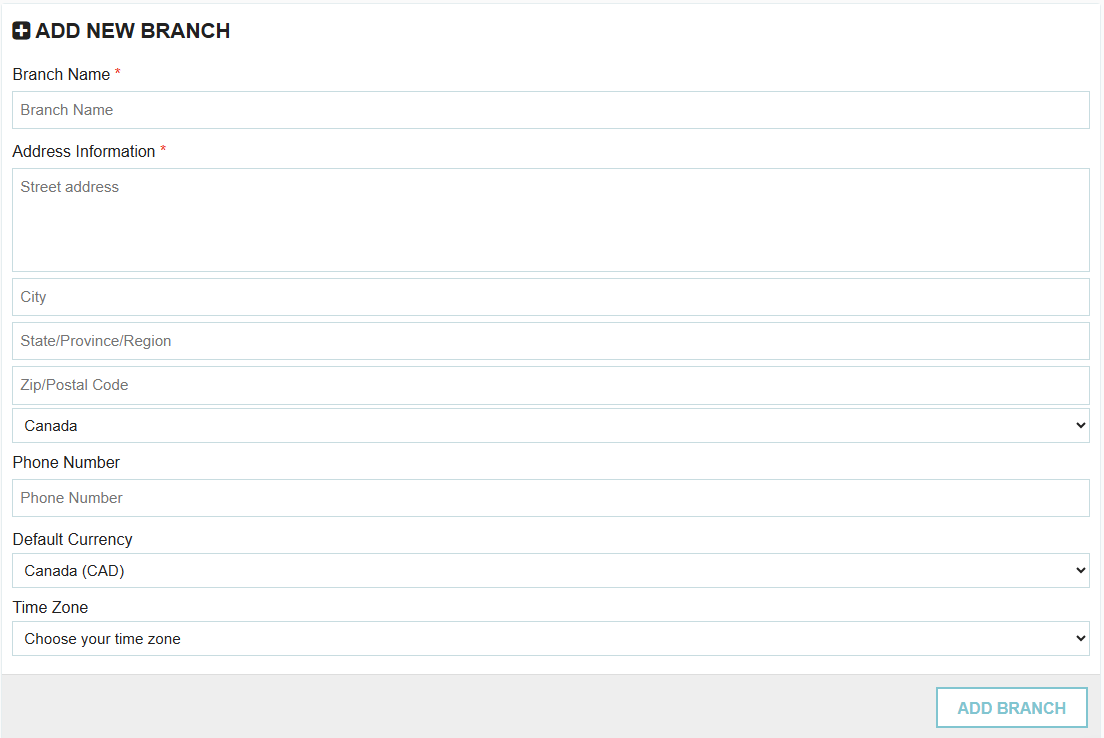Screen dimensions: 1104x738
Task: Click the Default Currency label
Action: click(73, 539)
